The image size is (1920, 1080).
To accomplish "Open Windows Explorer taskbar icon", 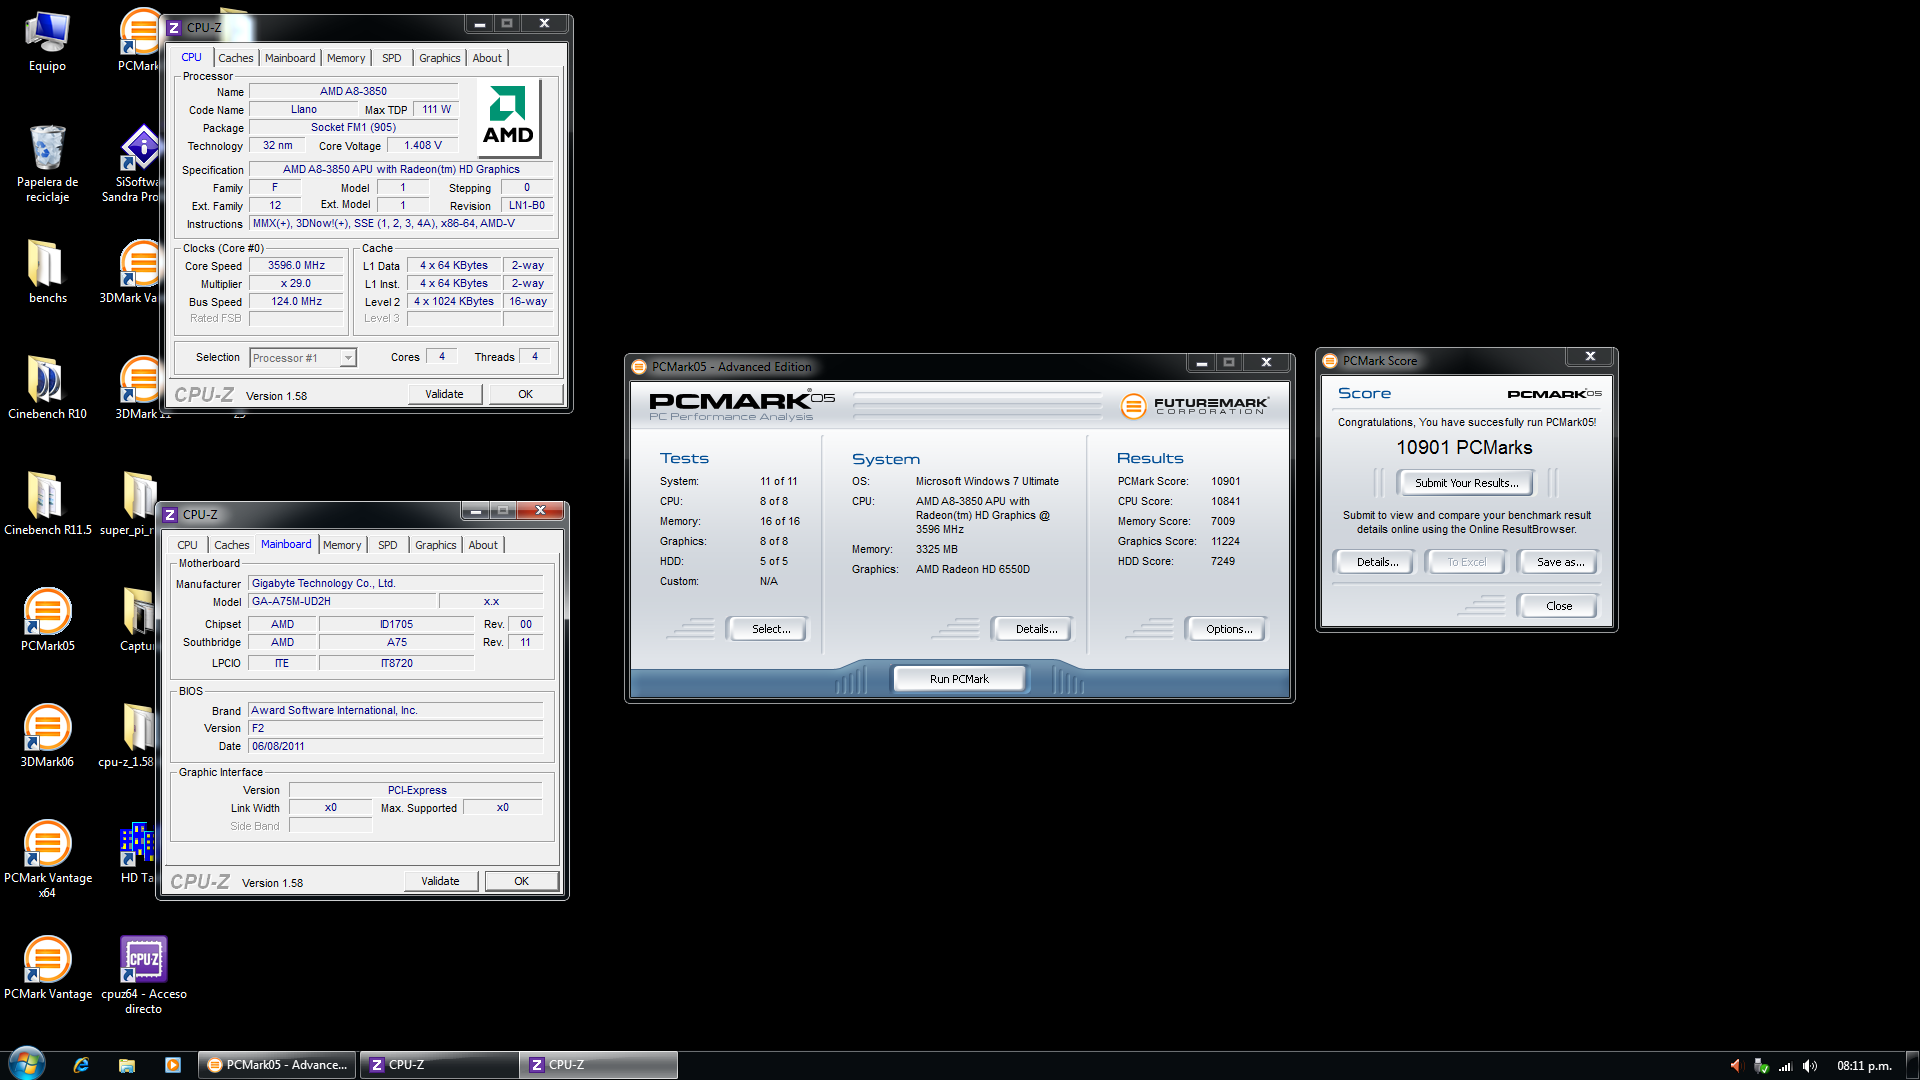I will [127, 1065].
